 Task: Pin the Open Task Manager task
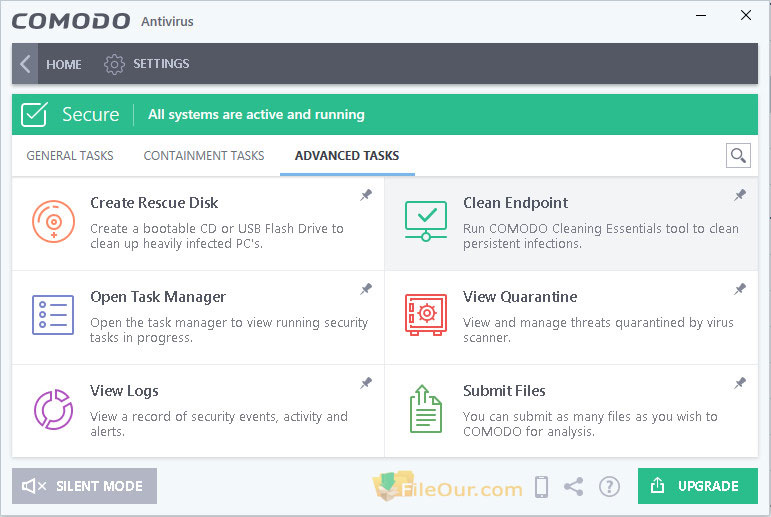[366, 289]
